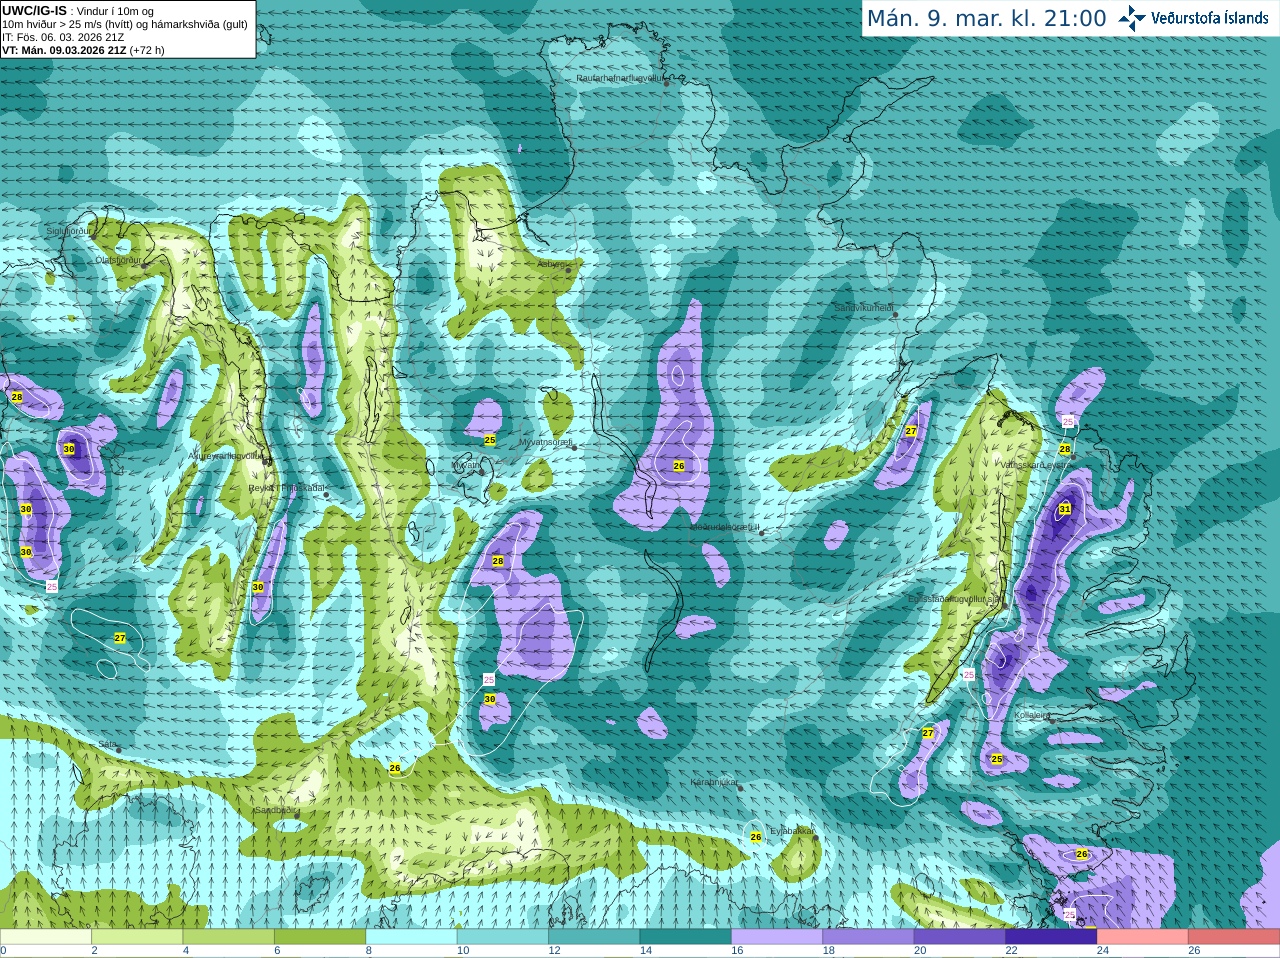Click the yellow 28 marker above Vatnsskarð eystra
1280x958 pixels.
(1065, 449)
